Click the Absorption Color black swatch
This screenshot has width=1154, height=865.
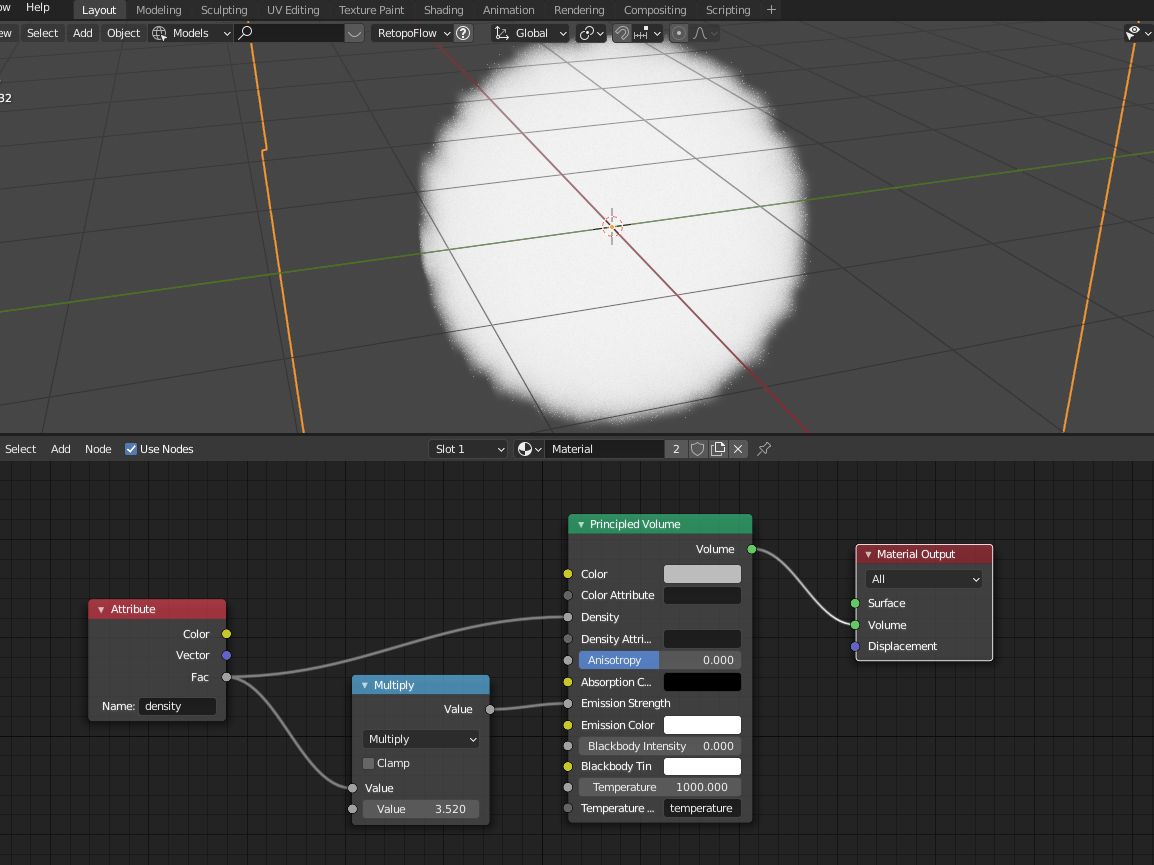coord(702,682)
